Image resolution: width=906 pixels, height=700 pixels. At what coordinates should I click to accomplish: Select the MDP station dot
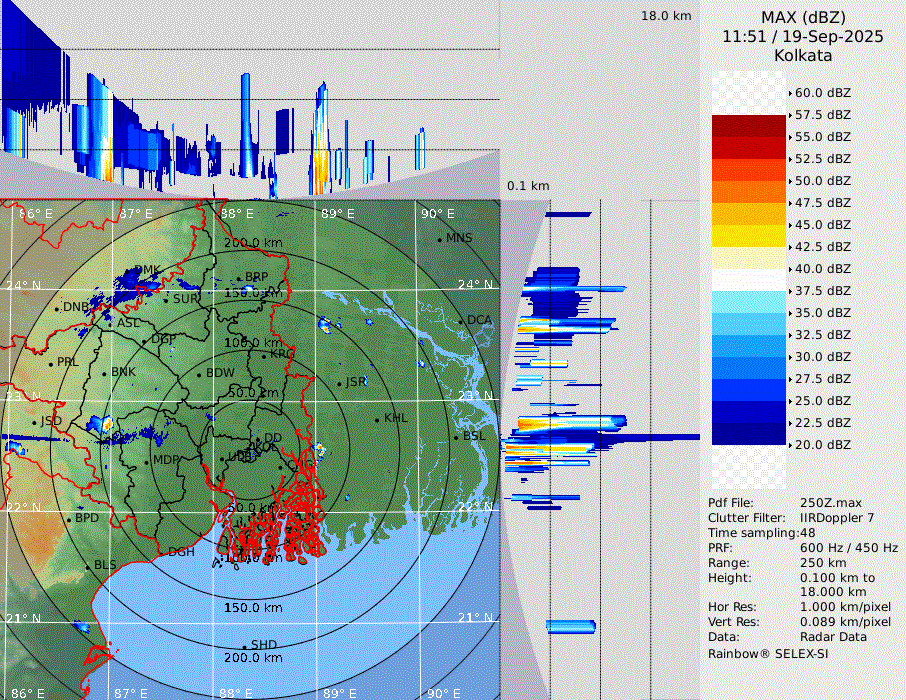click(147, 460)
